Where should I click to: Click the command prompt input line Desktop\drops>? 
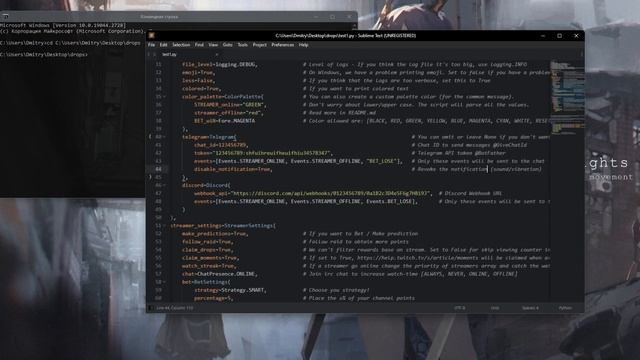tap(44, 54)
